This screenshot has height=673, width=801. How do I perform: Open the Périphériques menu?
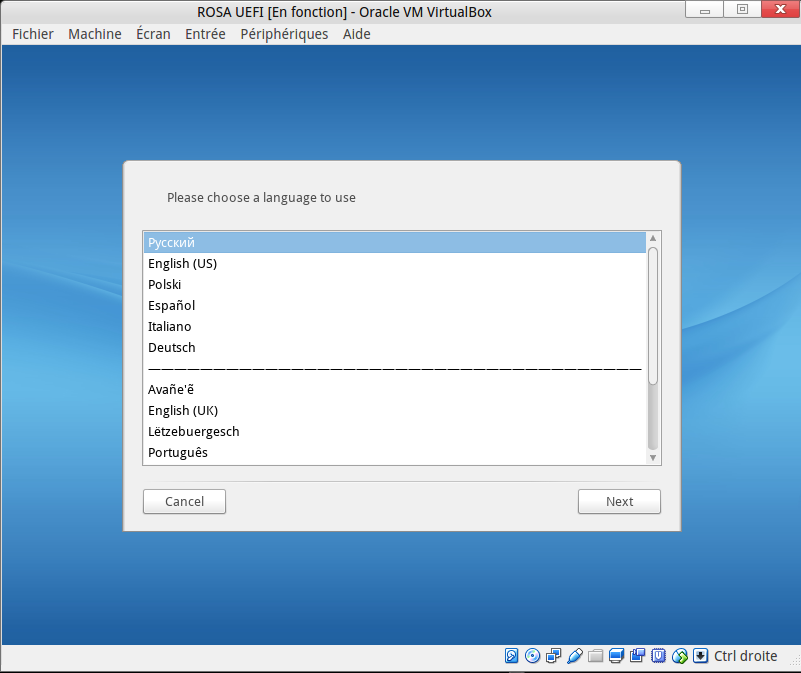(284, 34)
